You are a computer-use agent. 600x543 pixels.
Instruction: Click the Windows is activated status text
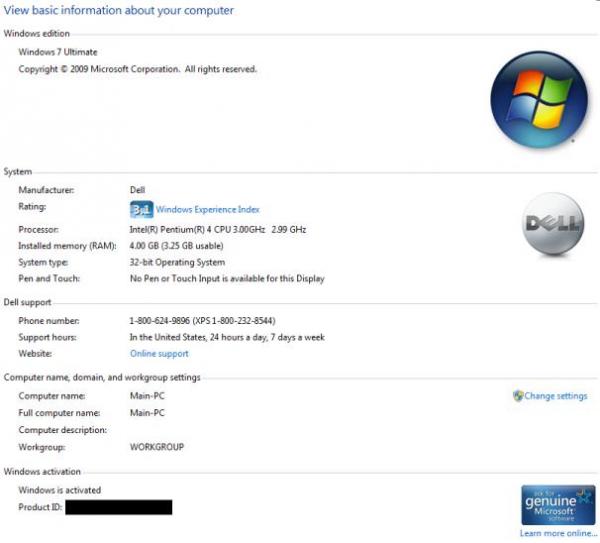coord(60,490)
